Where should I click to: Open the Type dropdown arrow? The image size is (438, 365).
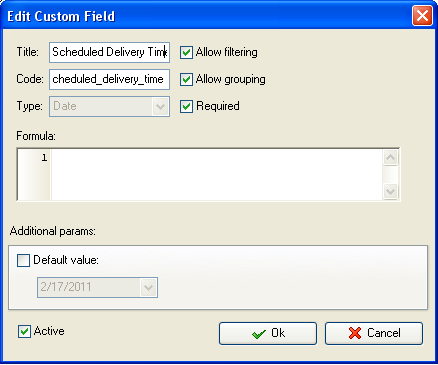tap(160, 107)
